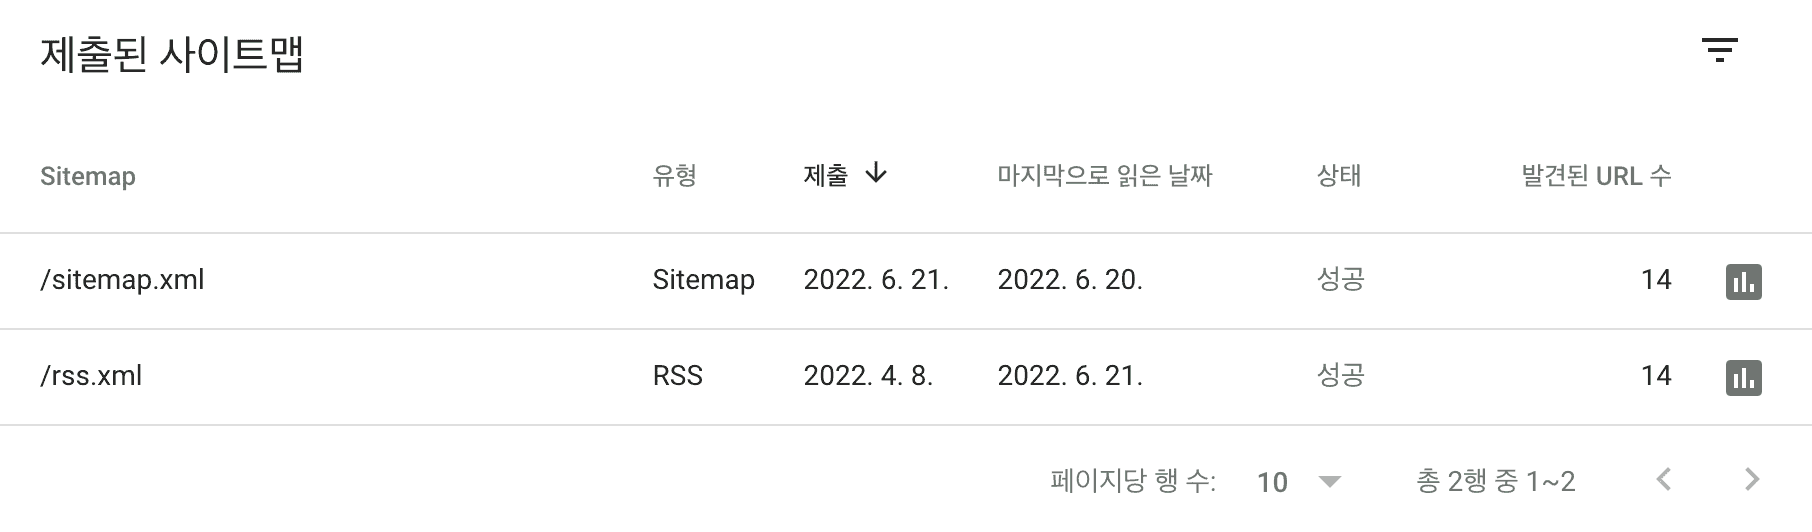Screen dimensions: 1812x532
Task: Expand the rows-per-page dropdown arrow
Action: click(x=1329, y=482)
